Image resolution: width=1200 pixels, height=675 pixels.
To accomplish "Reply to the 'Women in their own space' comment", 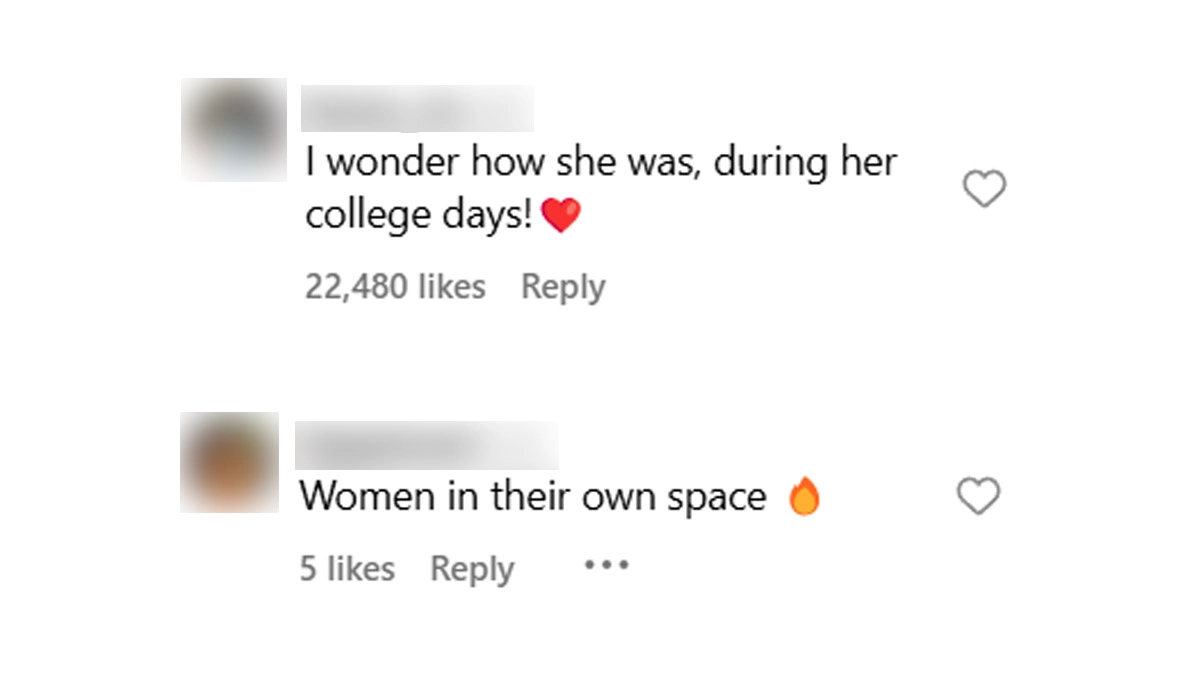I will pos(472,569).
